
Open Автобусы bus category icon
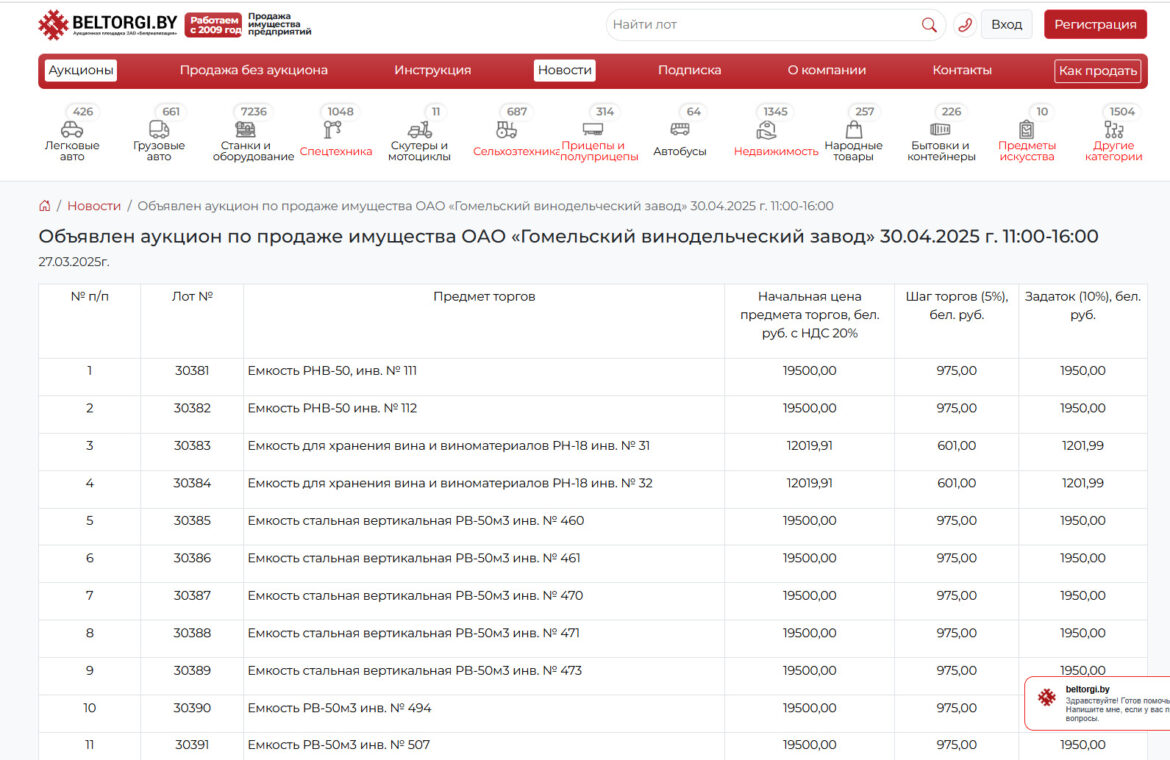680,130
